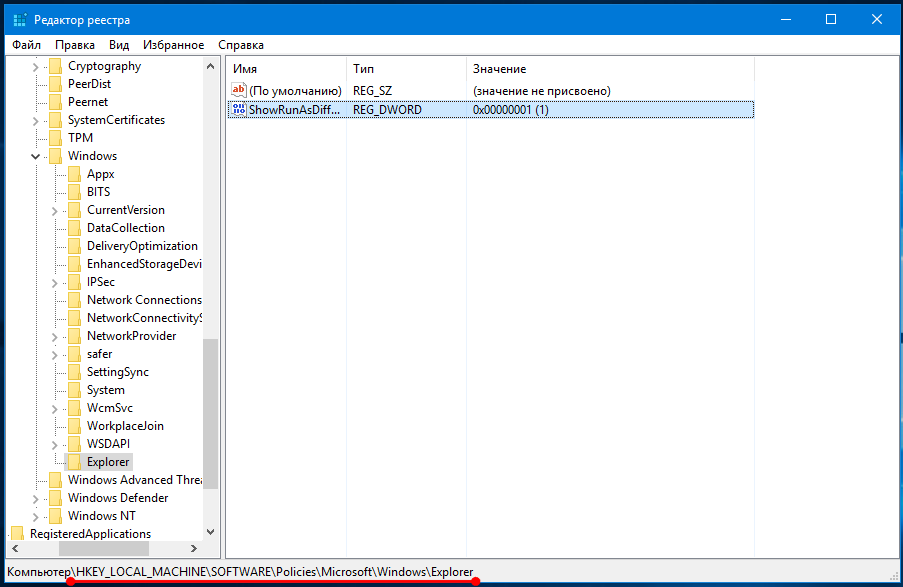Select the Explorer folder icon in tree
The height and width of the screenshot is (587, 903).
point(74,462)
